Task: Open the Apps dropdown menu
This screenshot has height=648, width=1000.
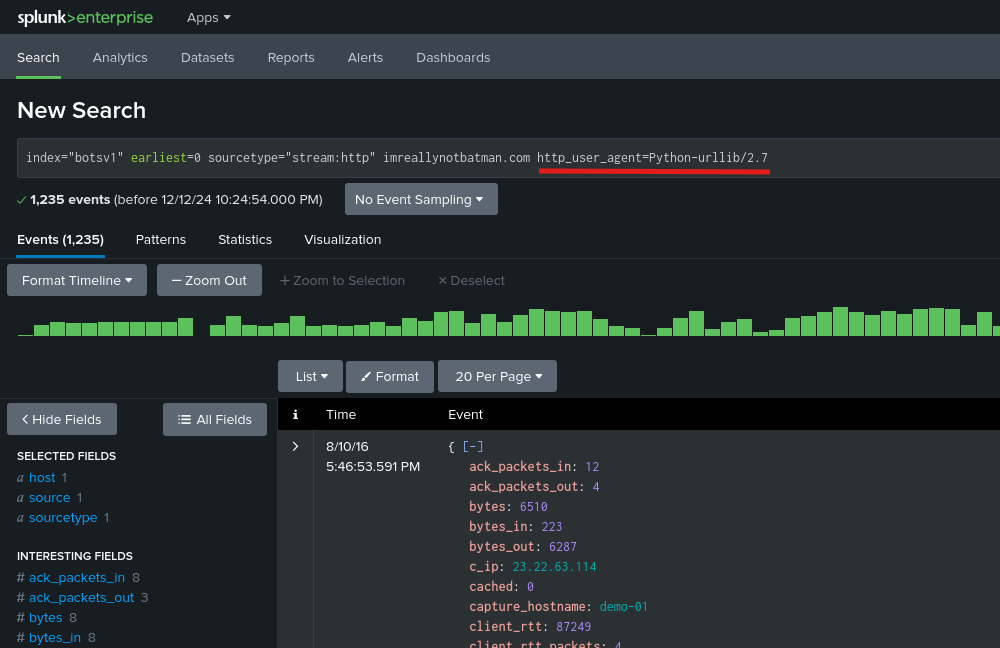Action: tap(209, 18)
